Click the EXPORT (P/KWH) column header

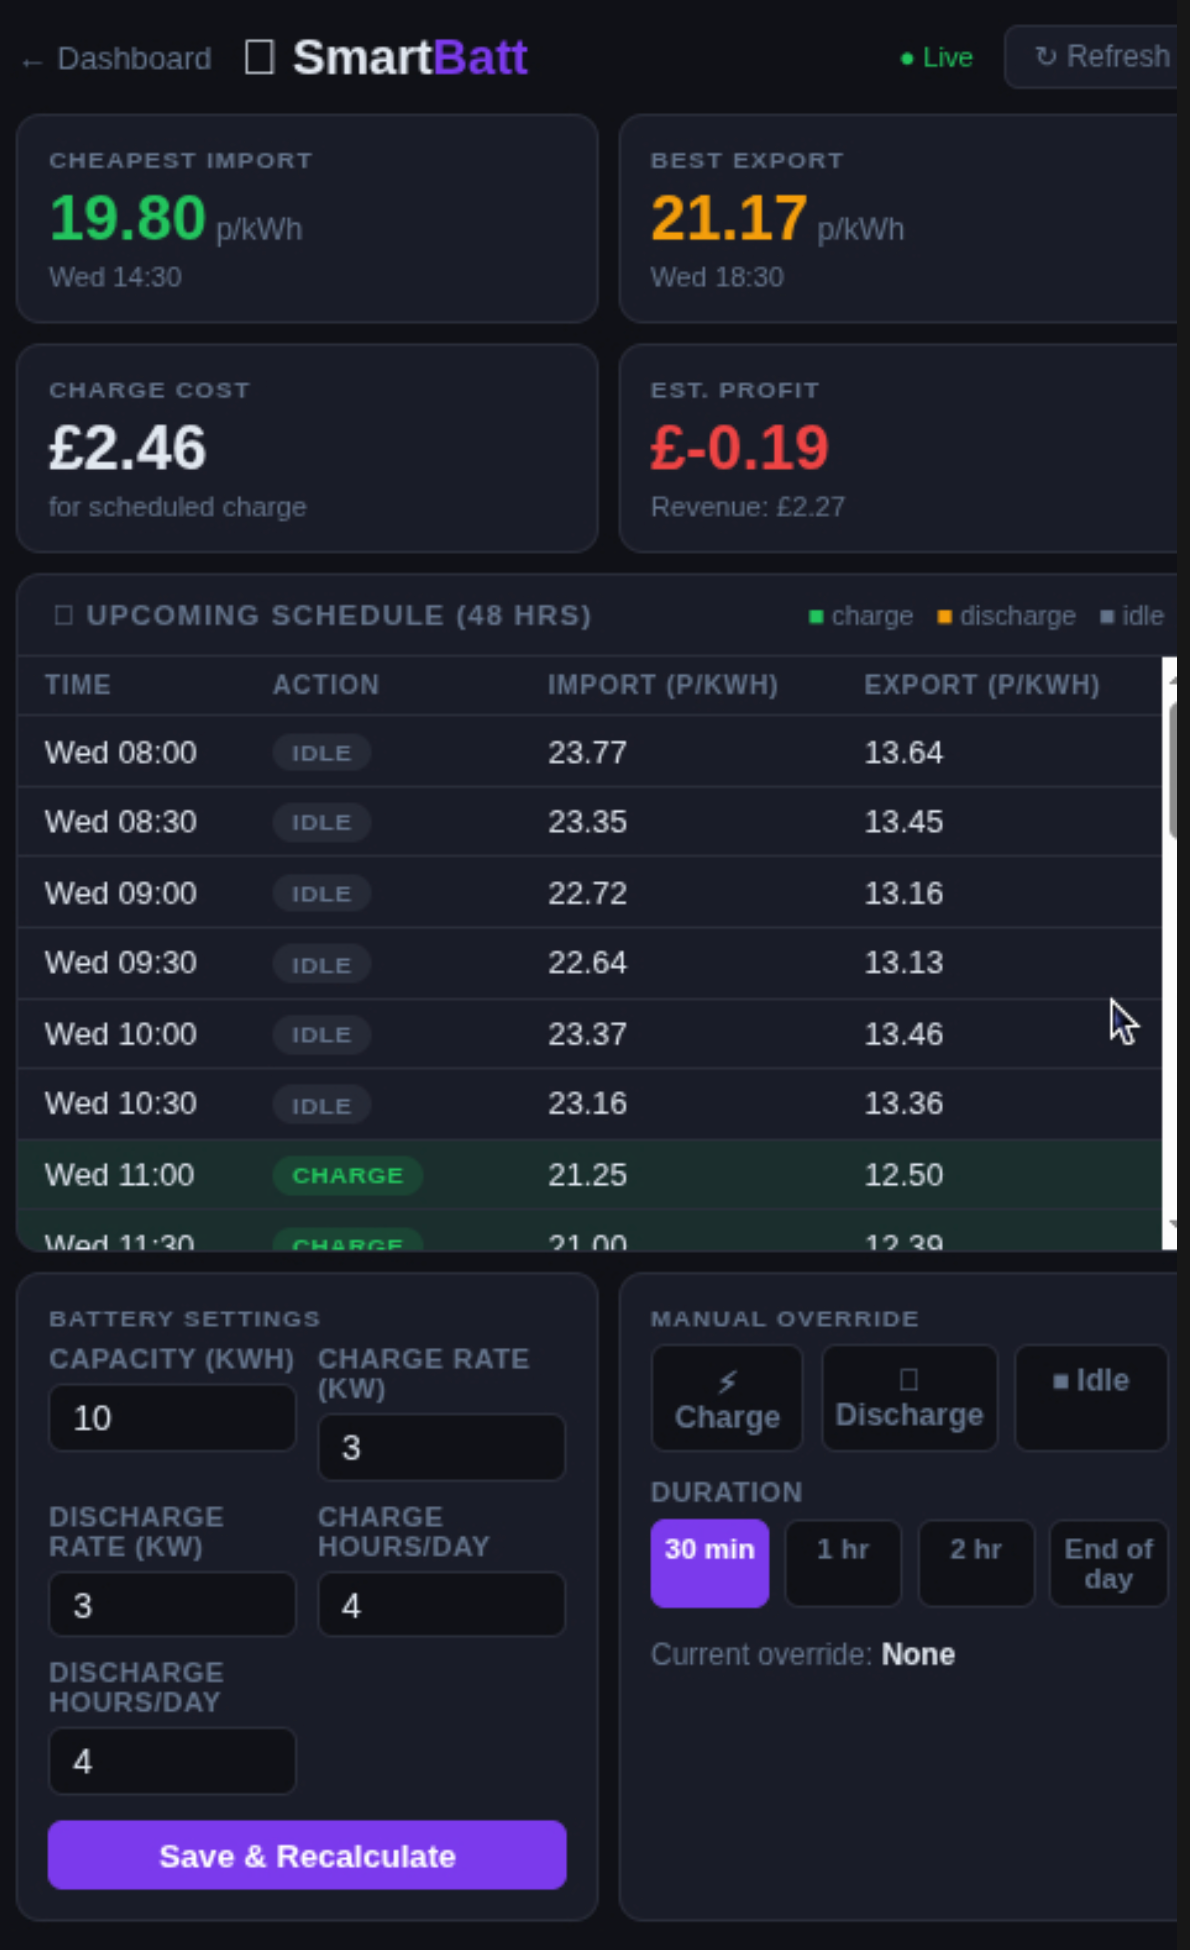981,685
